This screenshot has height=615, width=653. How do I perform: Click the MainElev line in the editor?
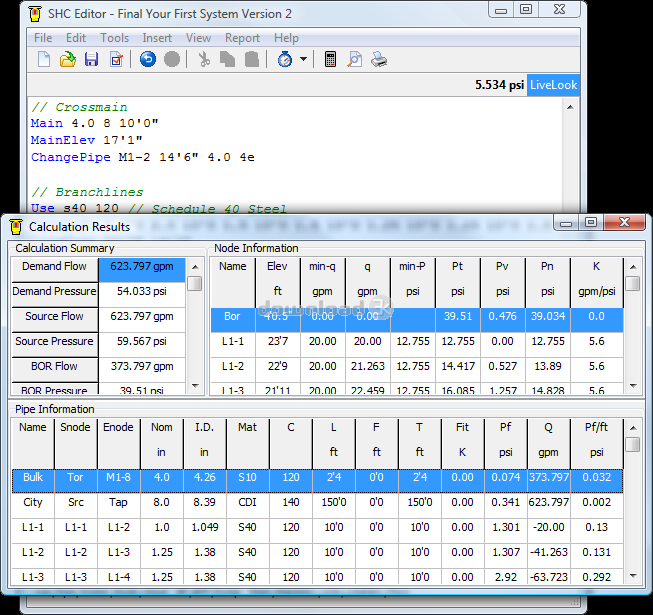[86, 140]
